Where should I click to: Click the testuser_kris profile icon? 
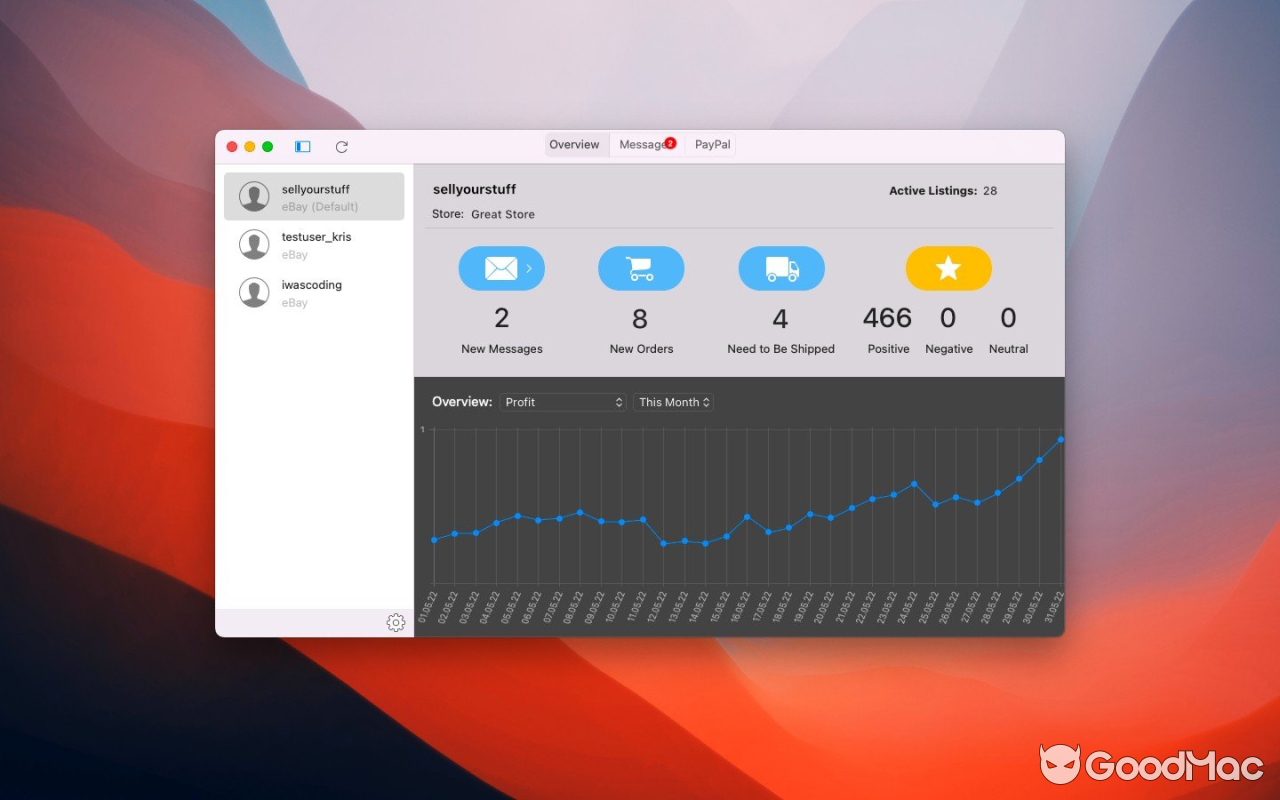click(x=253, y=244)
